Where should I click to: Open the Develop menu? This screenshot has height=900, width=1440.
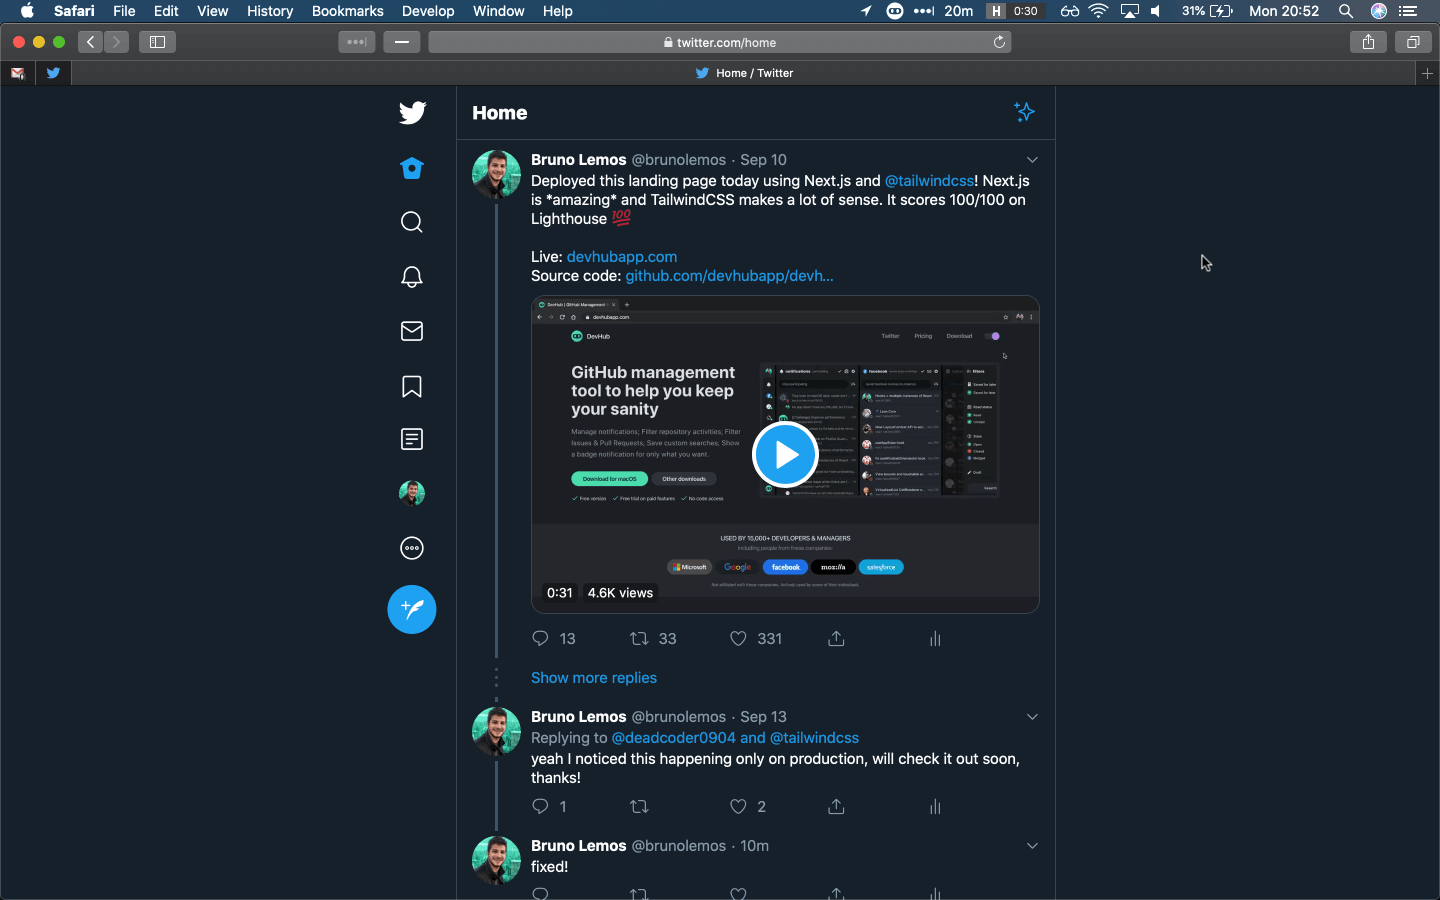click(x=428, y=11)
